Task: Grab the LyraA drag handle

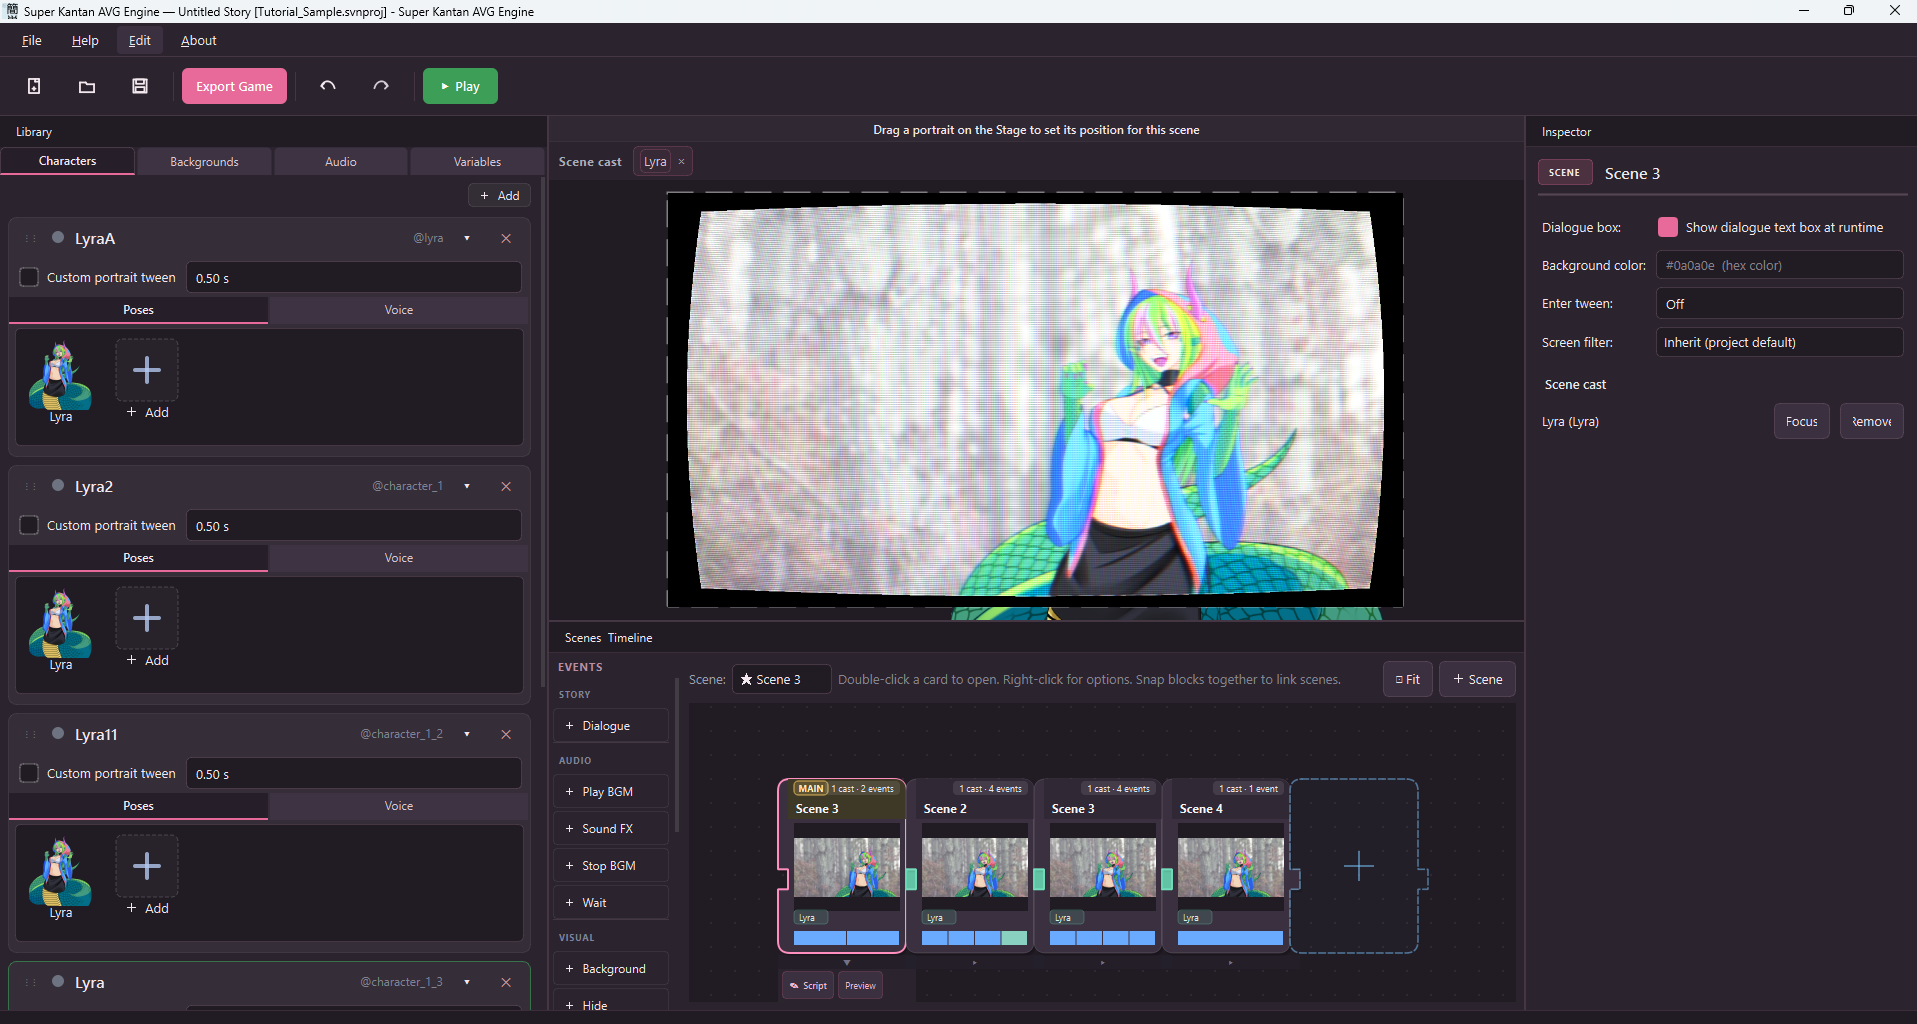Action: pos(30,238)
